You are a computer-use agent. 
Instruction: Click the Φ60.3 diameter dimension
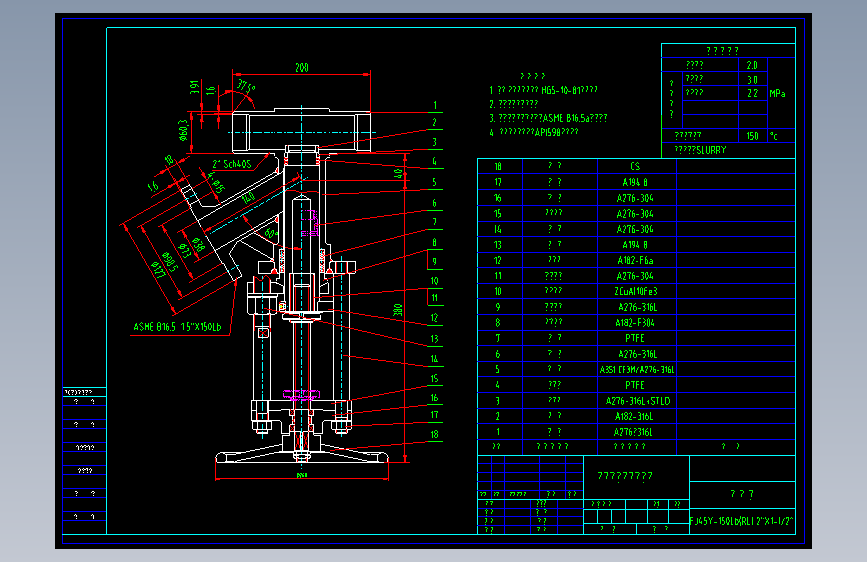pyautogui.click(x=183, y=131)
